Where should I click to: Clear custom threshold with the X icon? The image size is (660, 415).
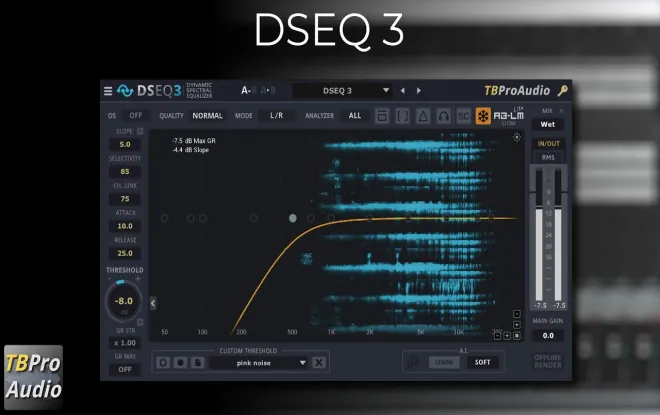point(319,362)
